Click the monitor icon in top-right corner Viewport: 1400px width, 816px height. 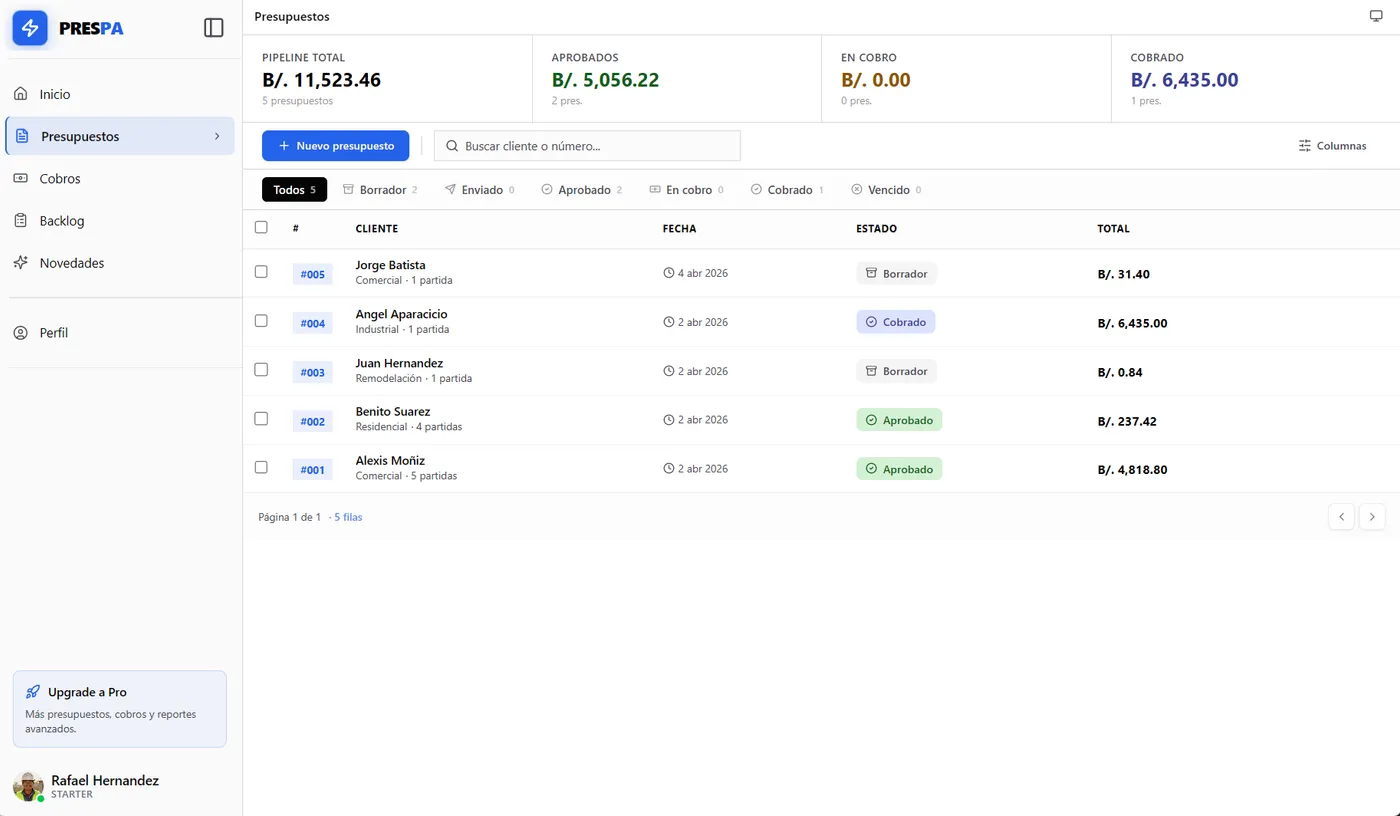(x=1376, y=16)
